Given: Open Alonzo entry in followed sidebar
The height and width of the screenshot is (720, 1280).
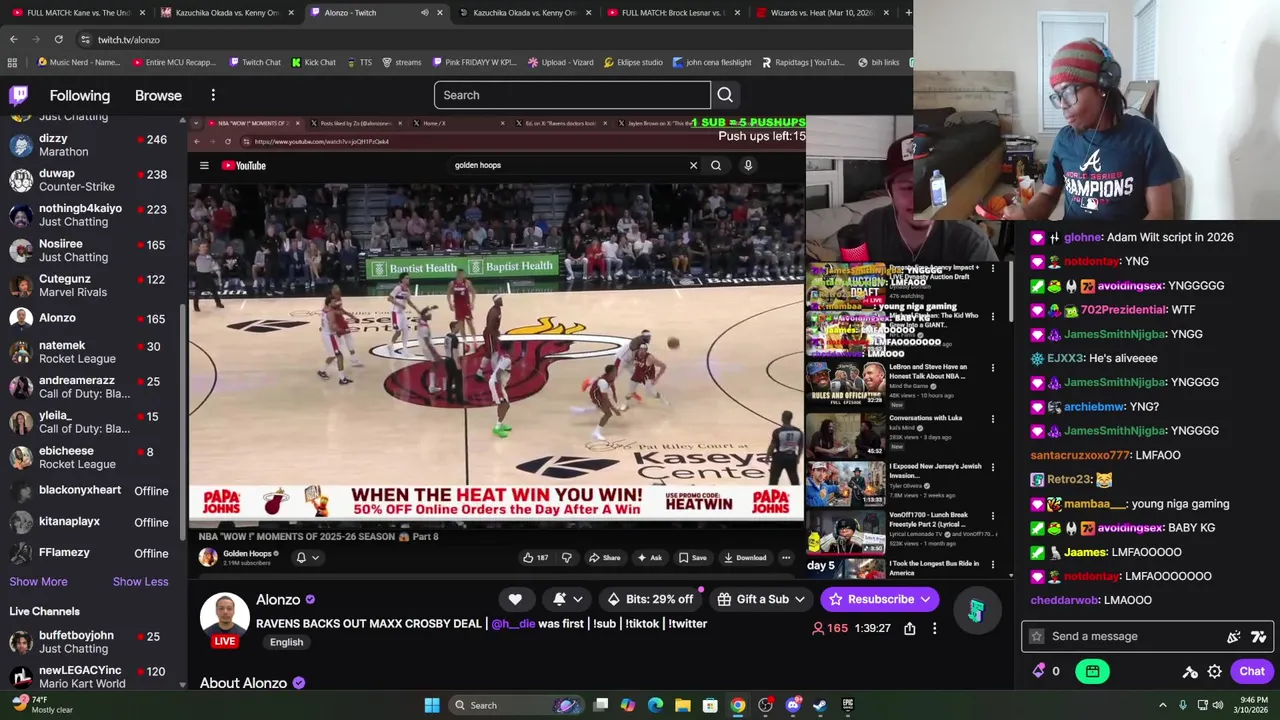Looking at the screenshot, I should click(90, 318).
